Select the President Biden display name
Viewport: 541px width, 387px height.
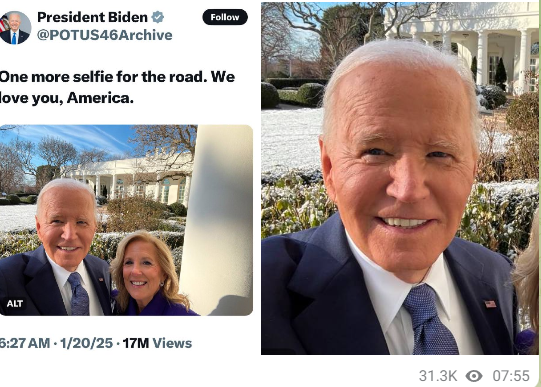pyautogui.click(x=92, y=17)
